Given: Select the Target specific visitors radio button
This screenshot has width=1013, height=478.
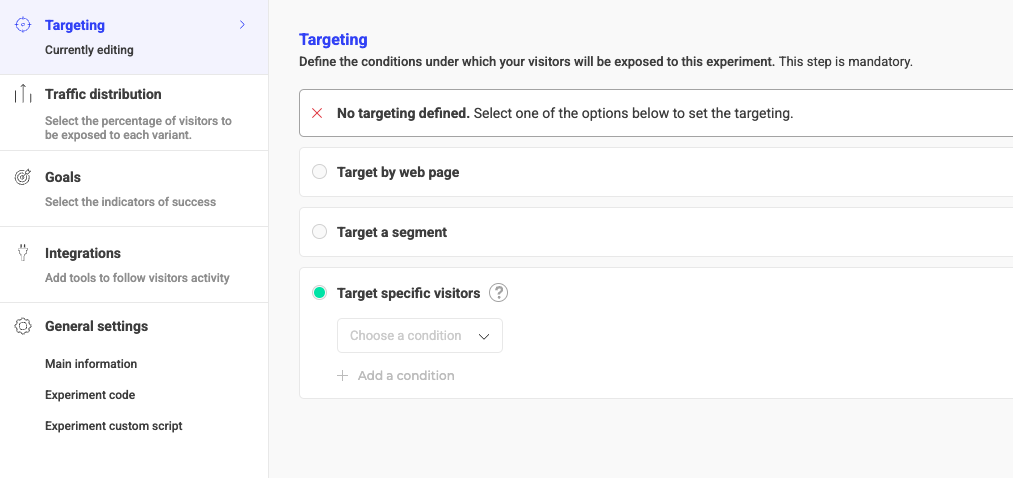Looking at the screenshot, I should tap(320, 293).
